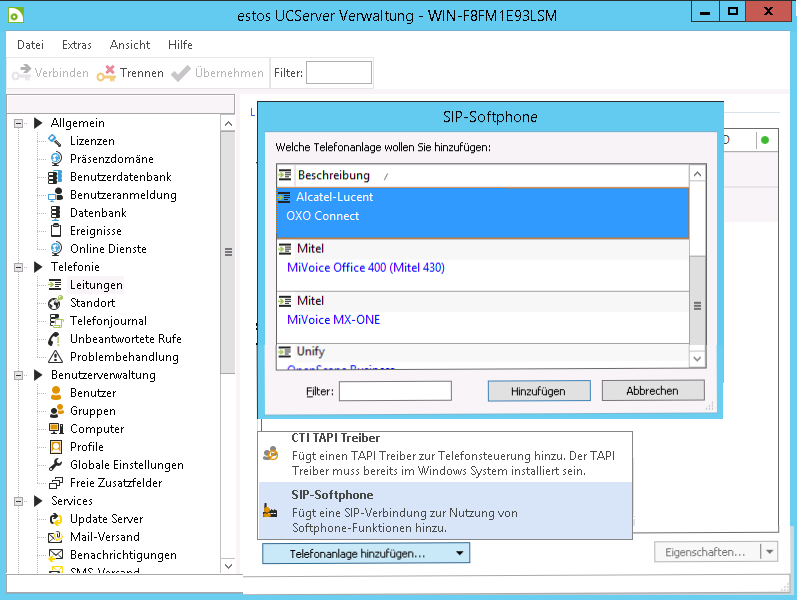Click the Mail-Versand envelope icon
The image size is (797, 600).
[55, 537]
